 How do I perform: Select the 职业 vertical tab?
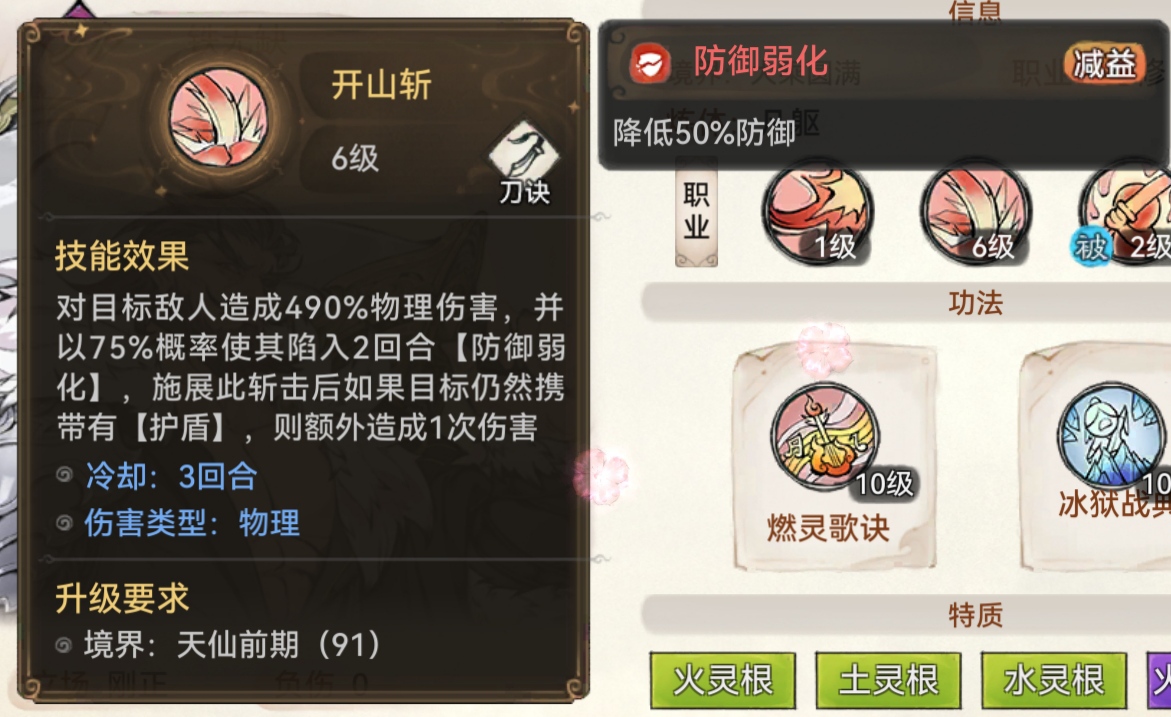pyautogui.click(x=696, y=211)
